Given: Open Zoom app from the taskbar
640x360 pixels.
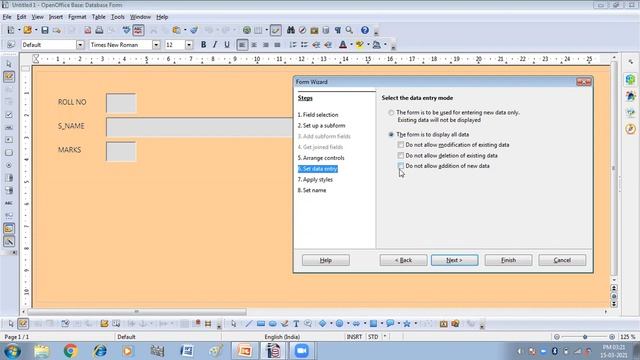Looking at the screenshot, I should (302, 351).
